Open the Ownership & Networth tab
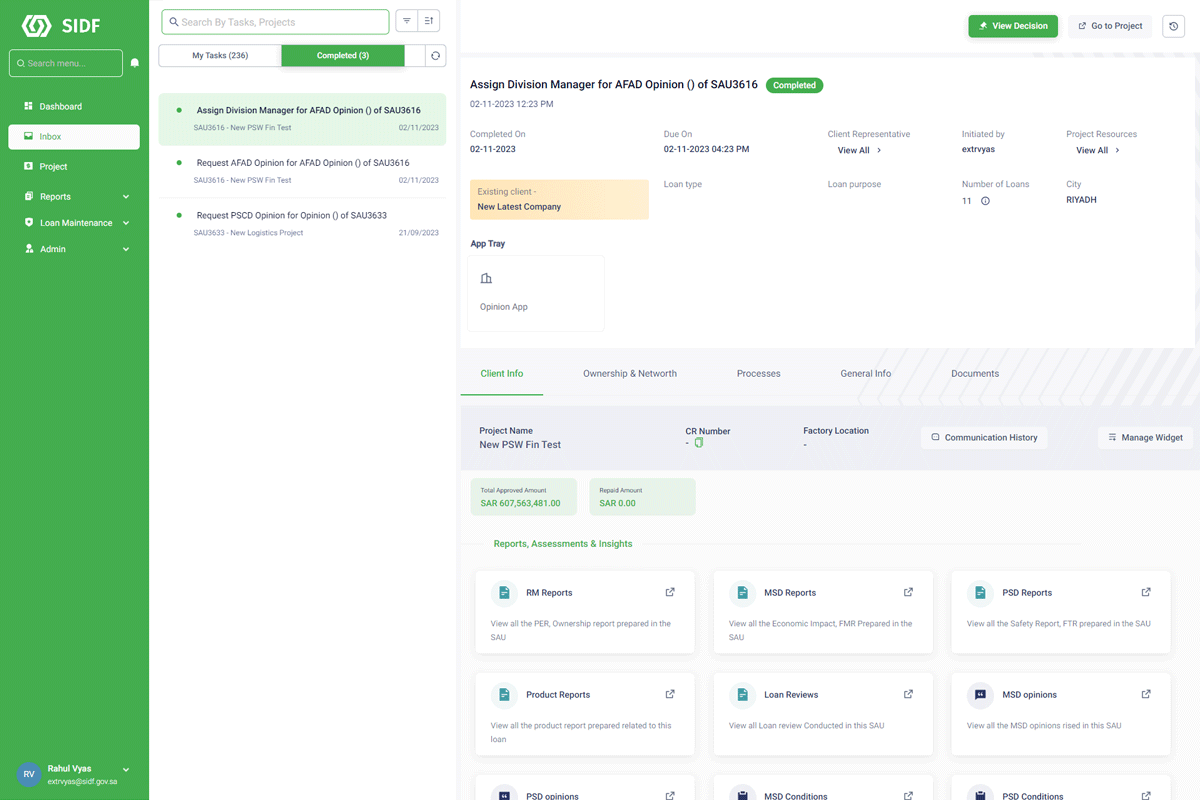The width and height of the screenshot is (1200, 800). click(x=630, y=374)
